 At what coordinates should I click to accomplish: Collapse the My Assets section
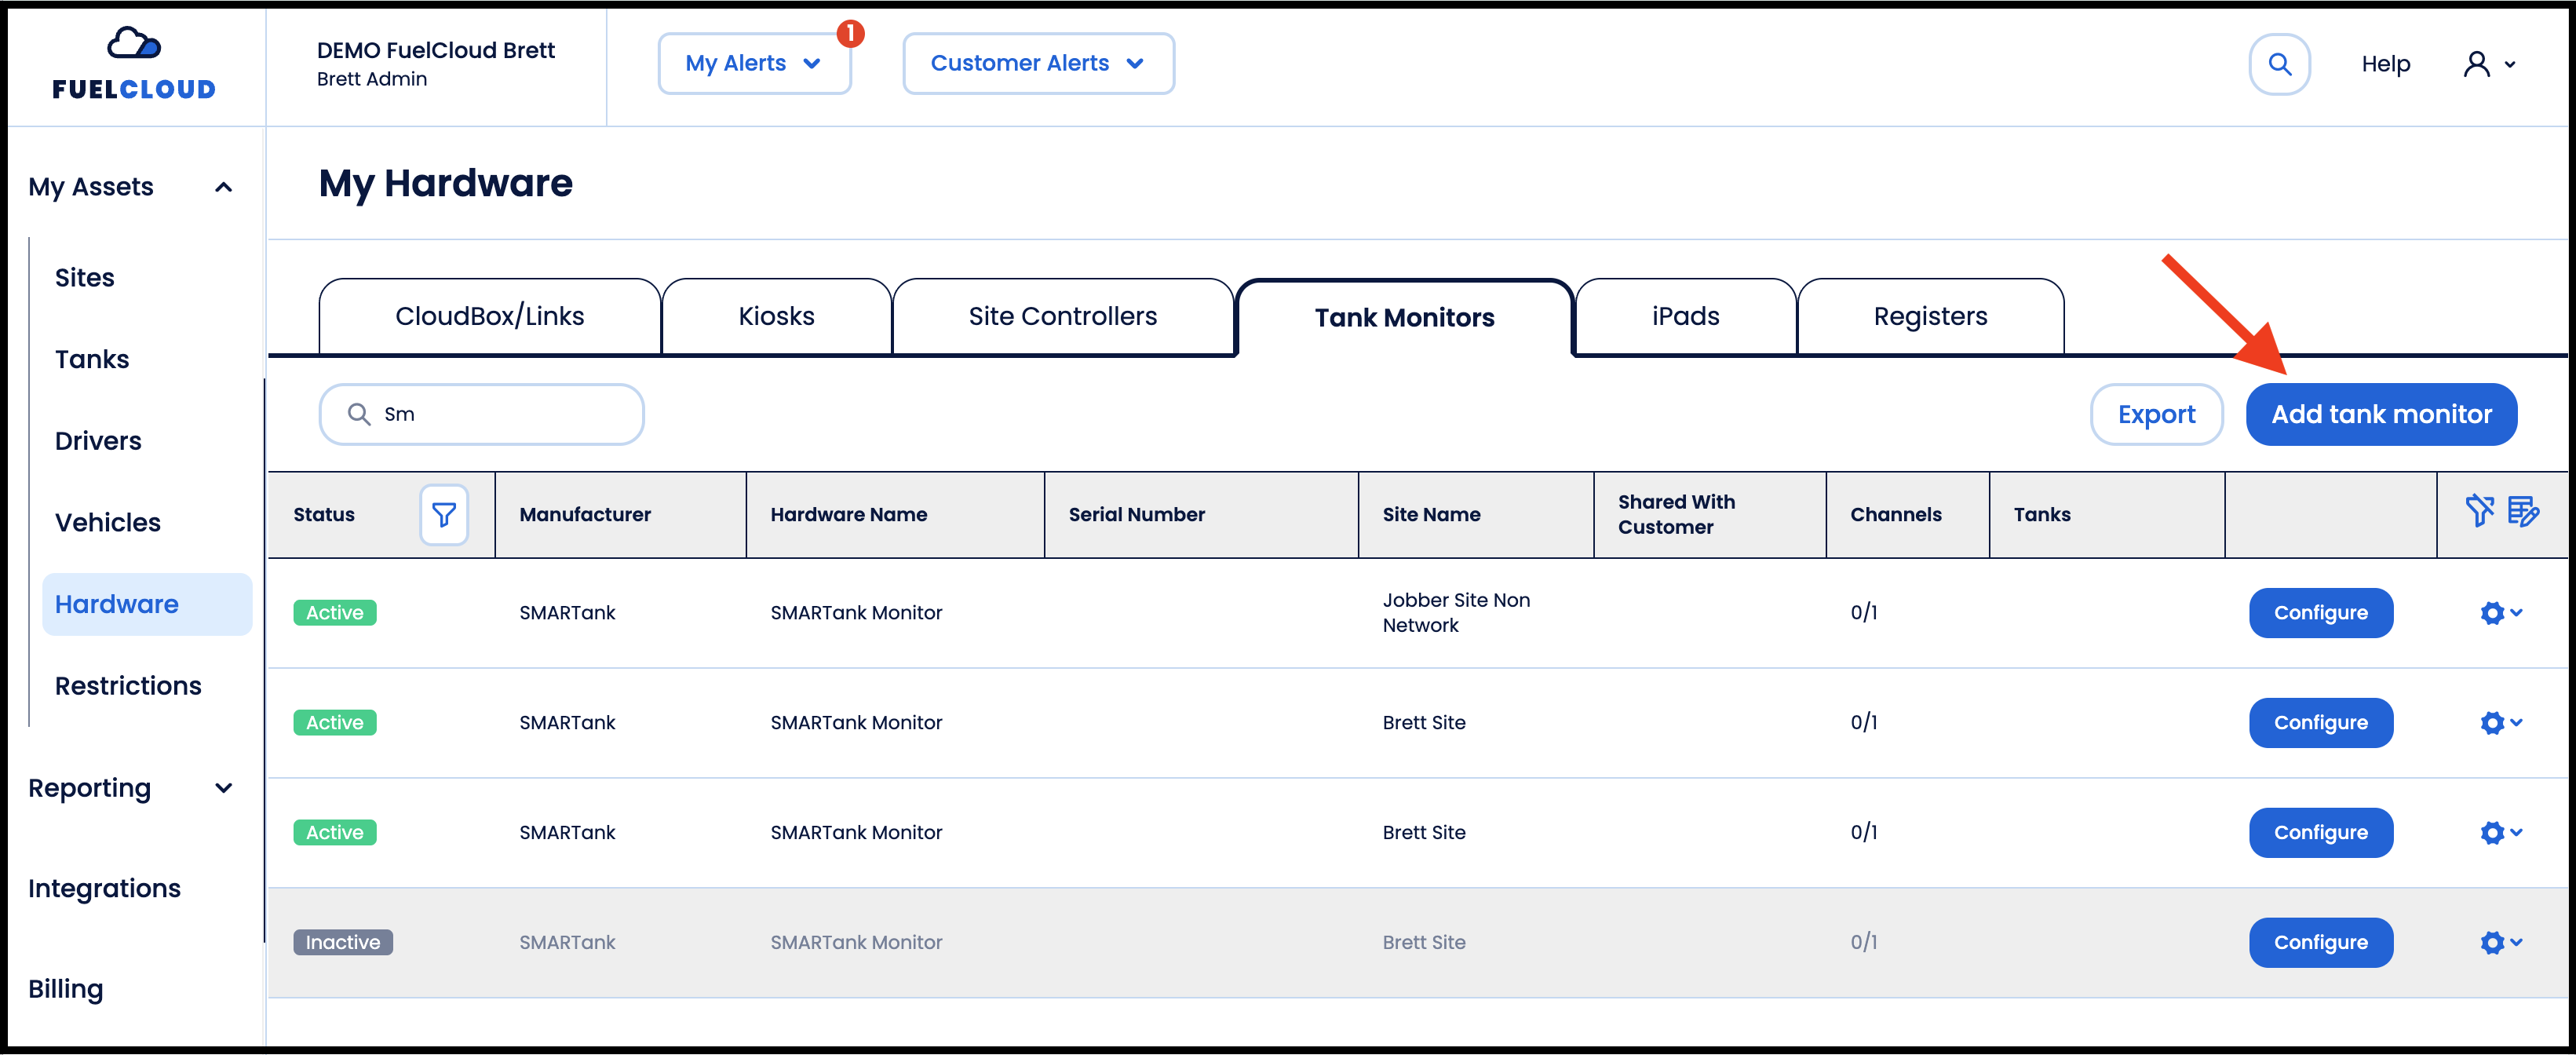tap(224, 187)
